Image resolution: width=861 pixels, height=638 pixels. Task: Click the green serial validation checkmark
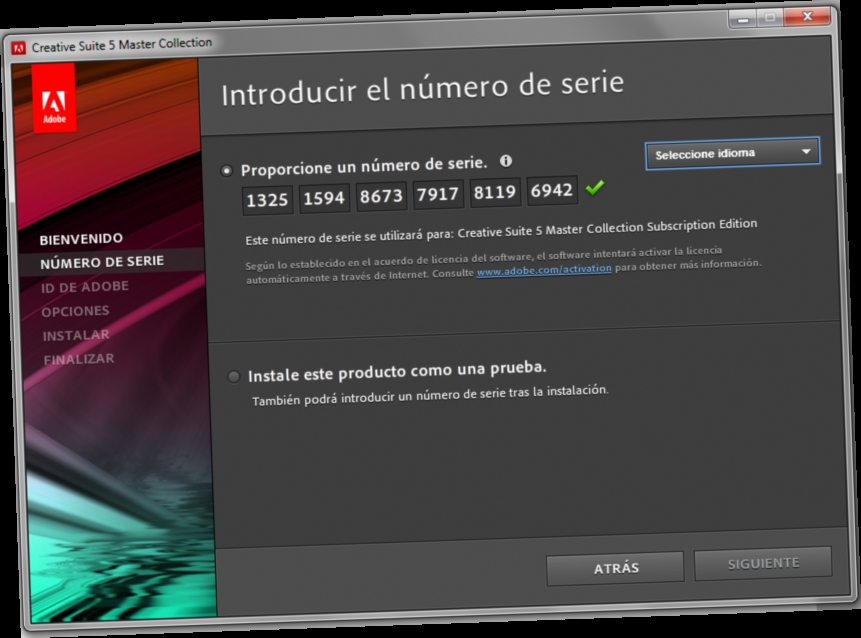point(595,188)
